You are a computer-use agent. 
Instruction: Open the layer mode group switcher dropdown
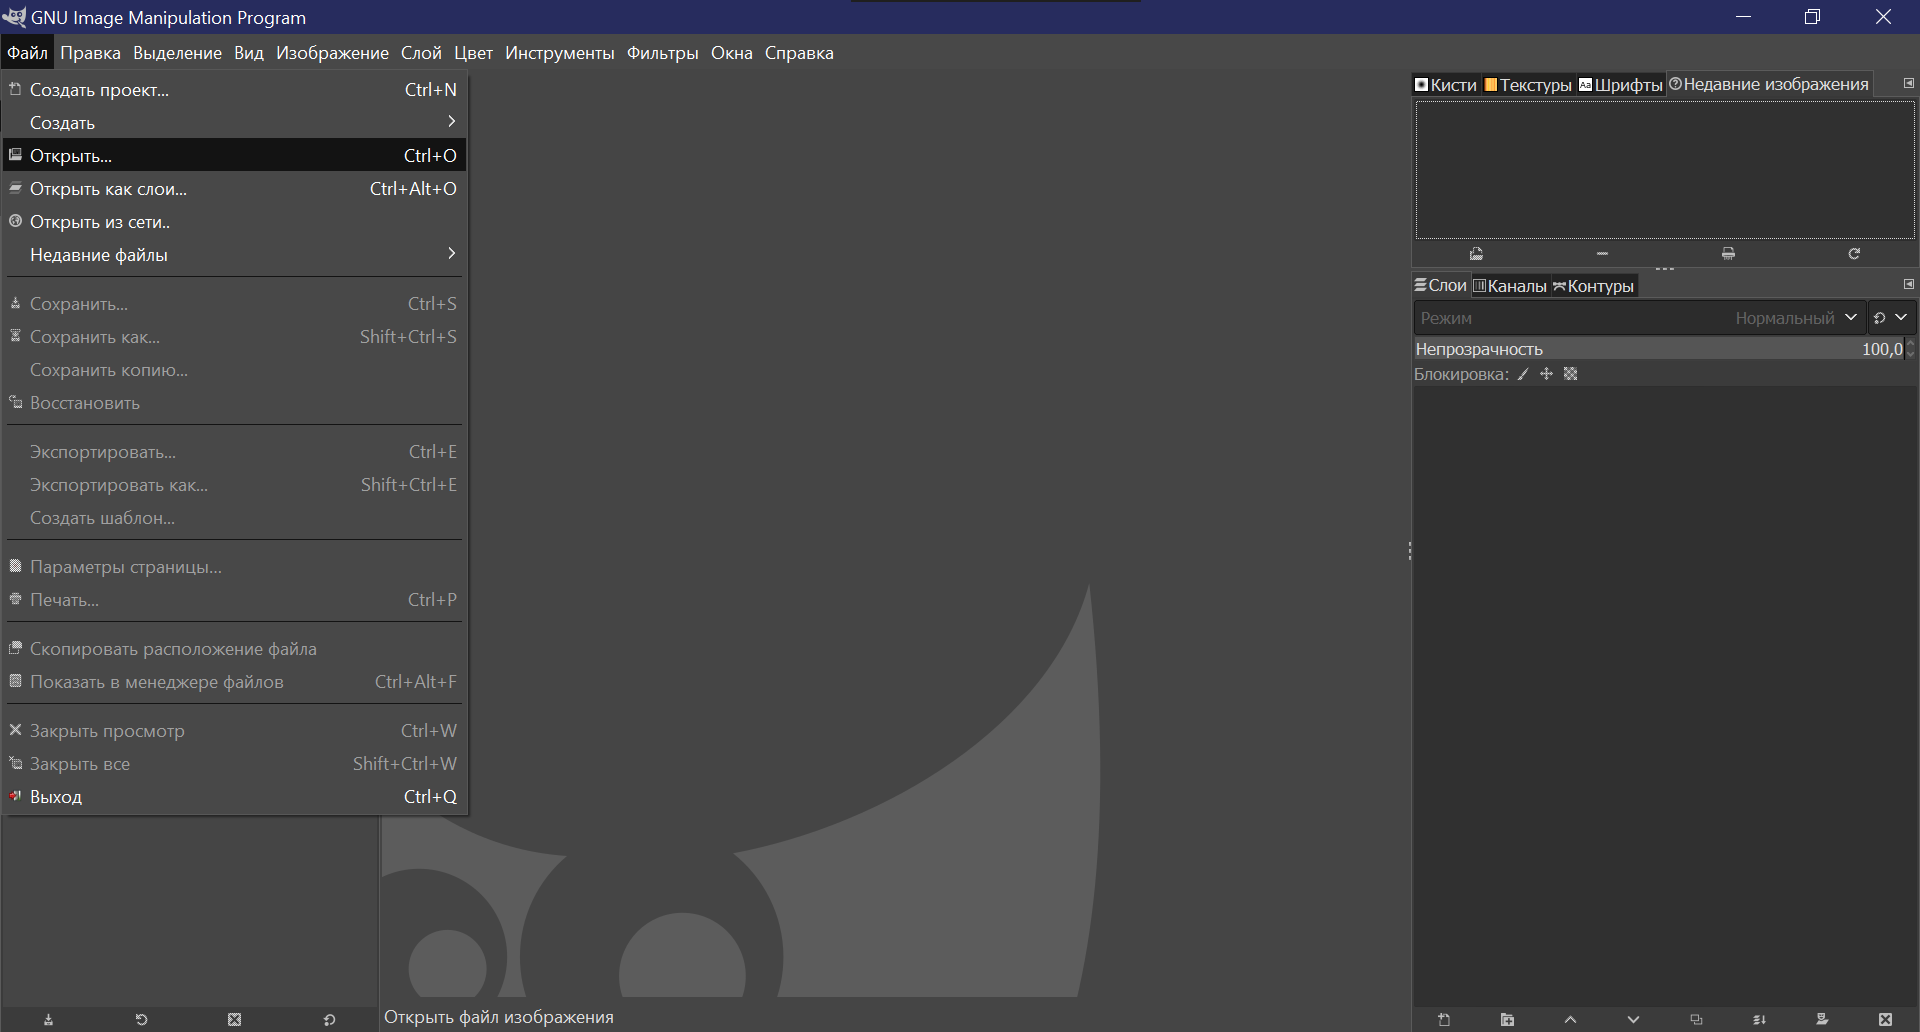(1890, 318)
